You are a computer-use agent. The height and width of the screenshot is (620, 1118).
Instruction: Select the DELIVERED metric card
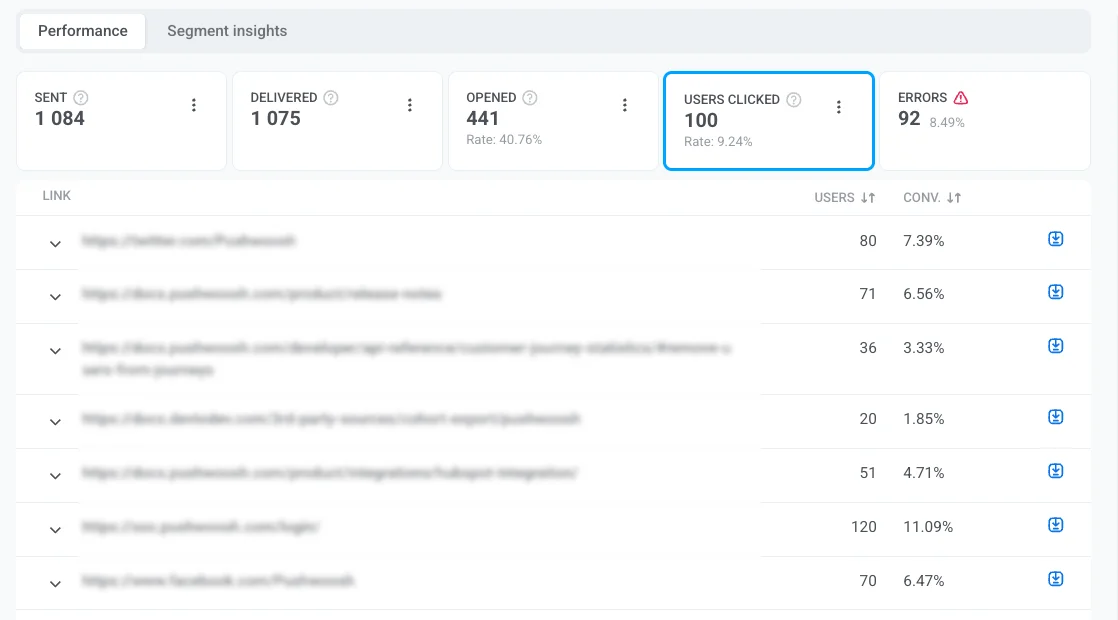coord(338,120)
